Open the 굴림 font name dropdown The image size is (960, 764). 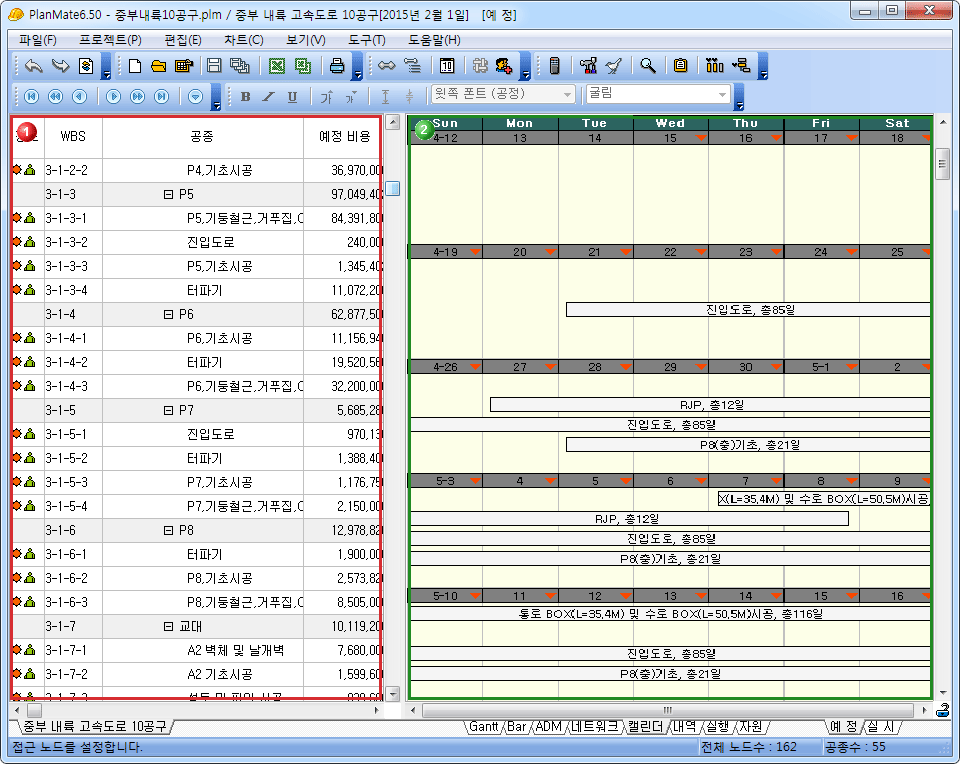coord(722,95)
